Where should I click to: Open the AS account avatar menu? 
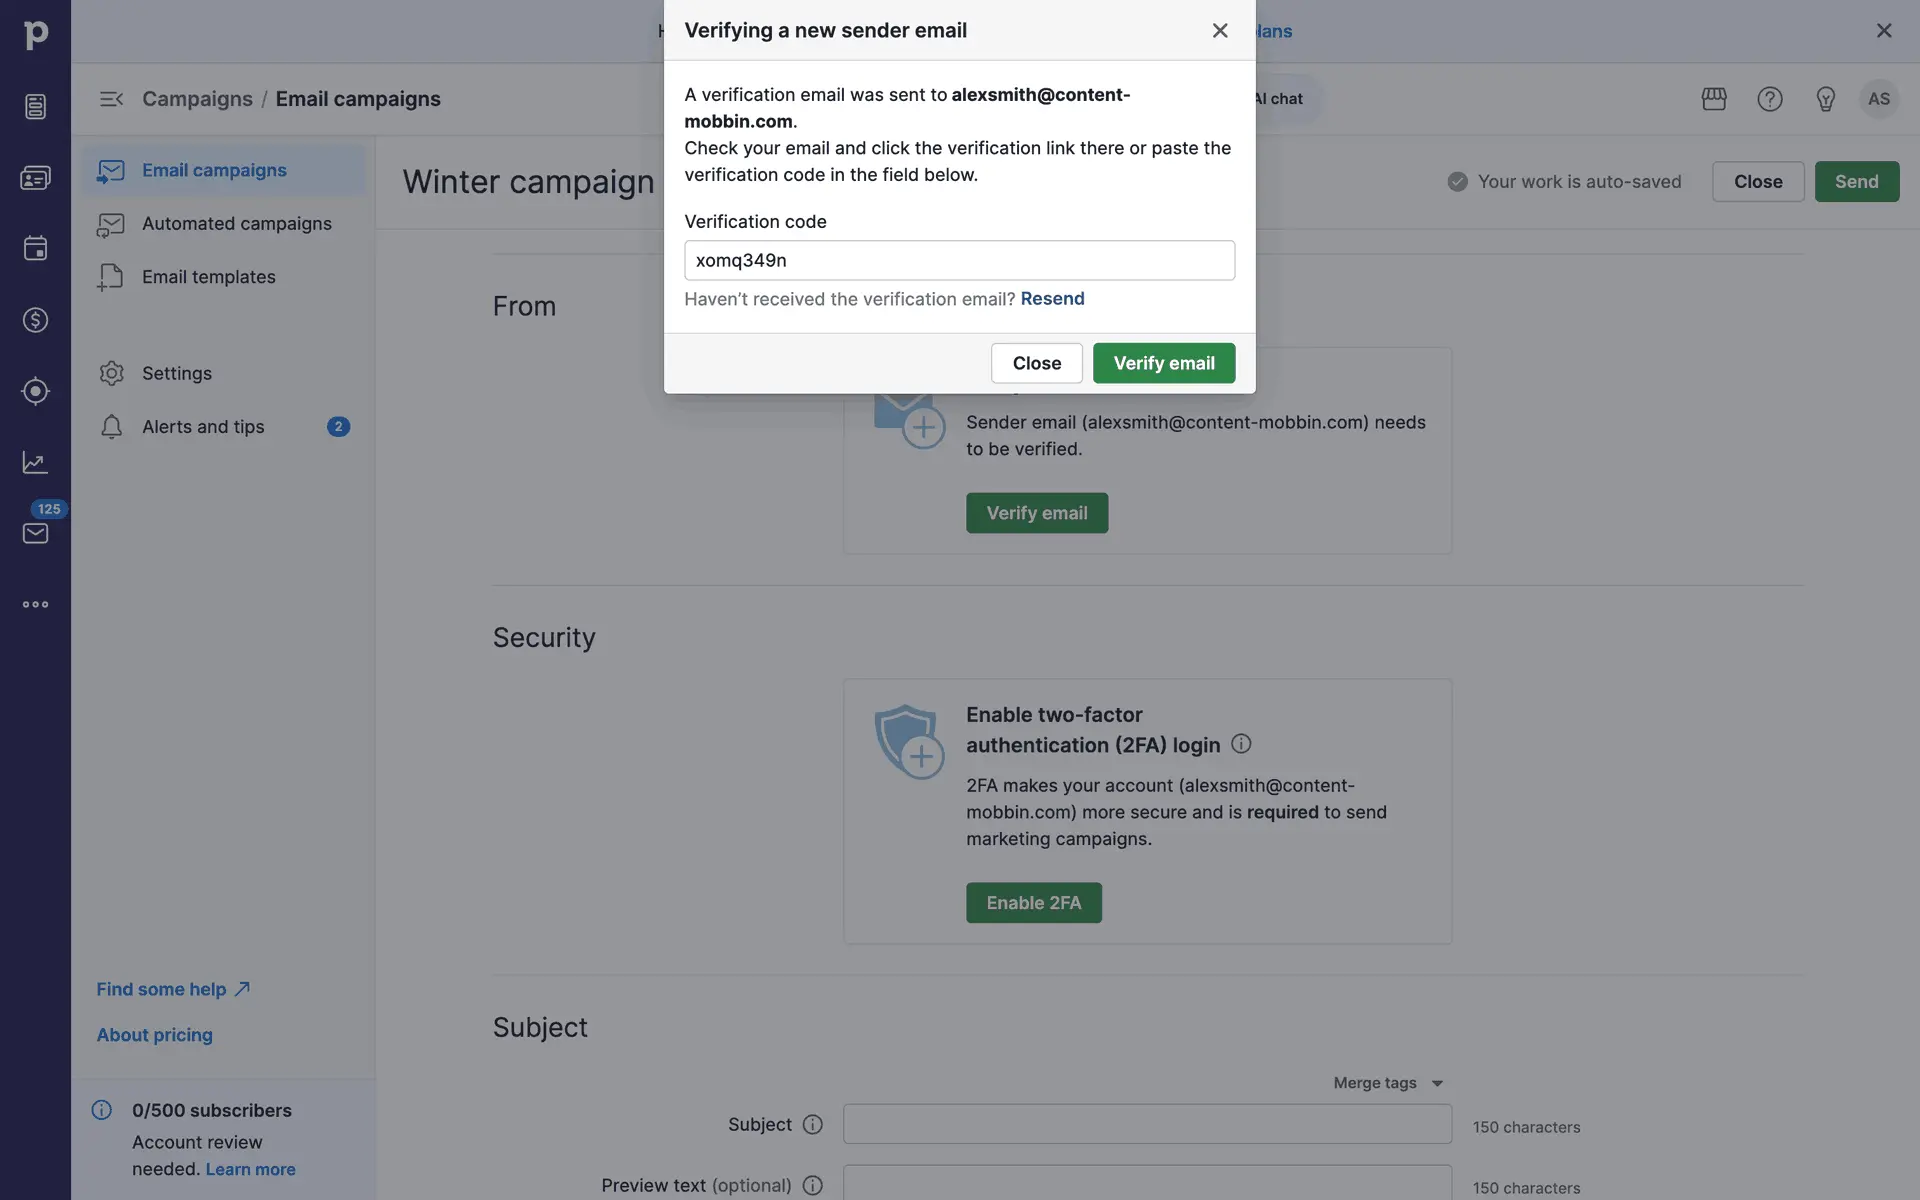coord(1879,99)
